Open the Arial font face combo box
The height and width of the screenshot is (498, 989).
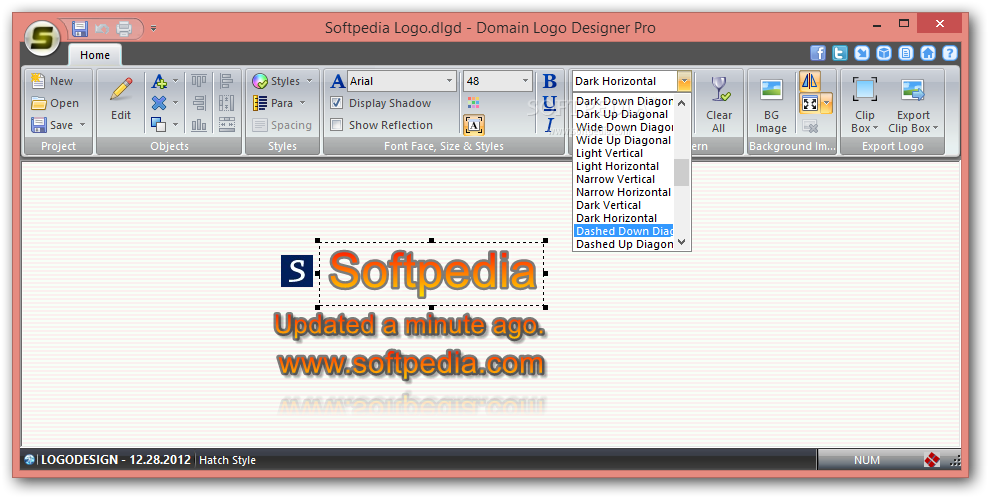coord(402,81)
